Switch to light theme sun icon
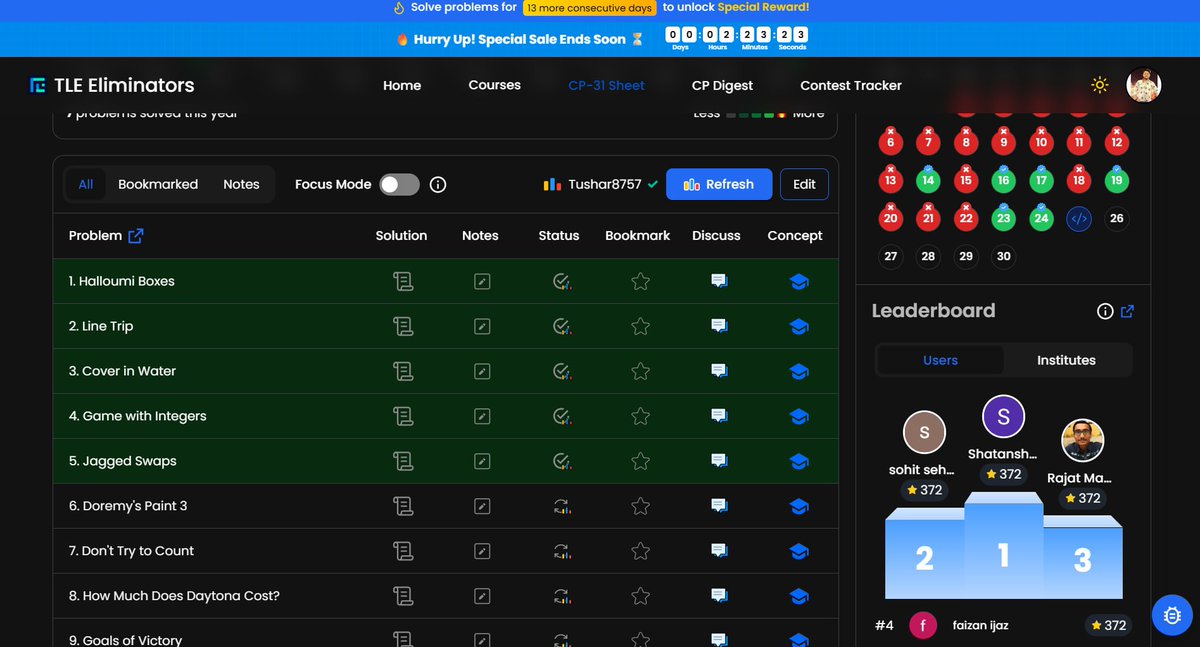Image resolution: width=1200 pixels, height=647 pixels. click(x=1100, y=85)
